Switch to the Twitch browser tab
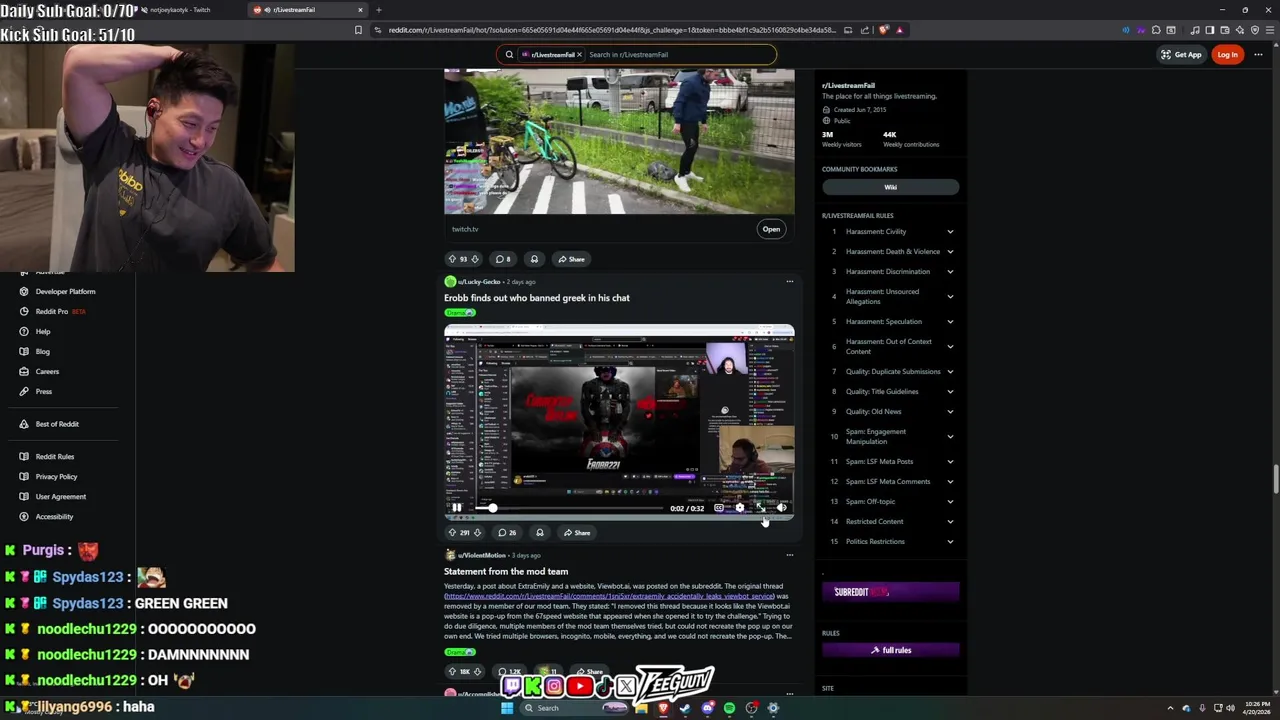This screenshot has width=1280, height=720. 182,10
